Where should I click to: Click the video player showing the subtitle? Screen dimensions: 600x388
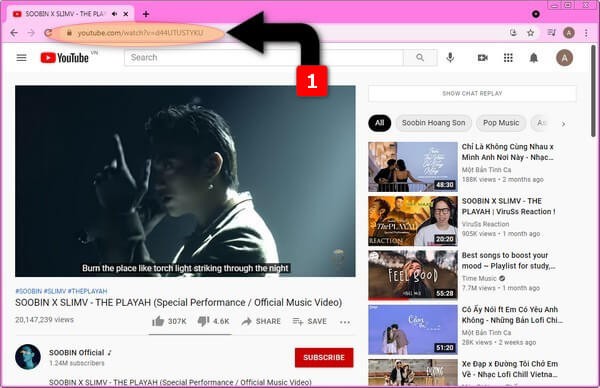(x=185, y=181)
